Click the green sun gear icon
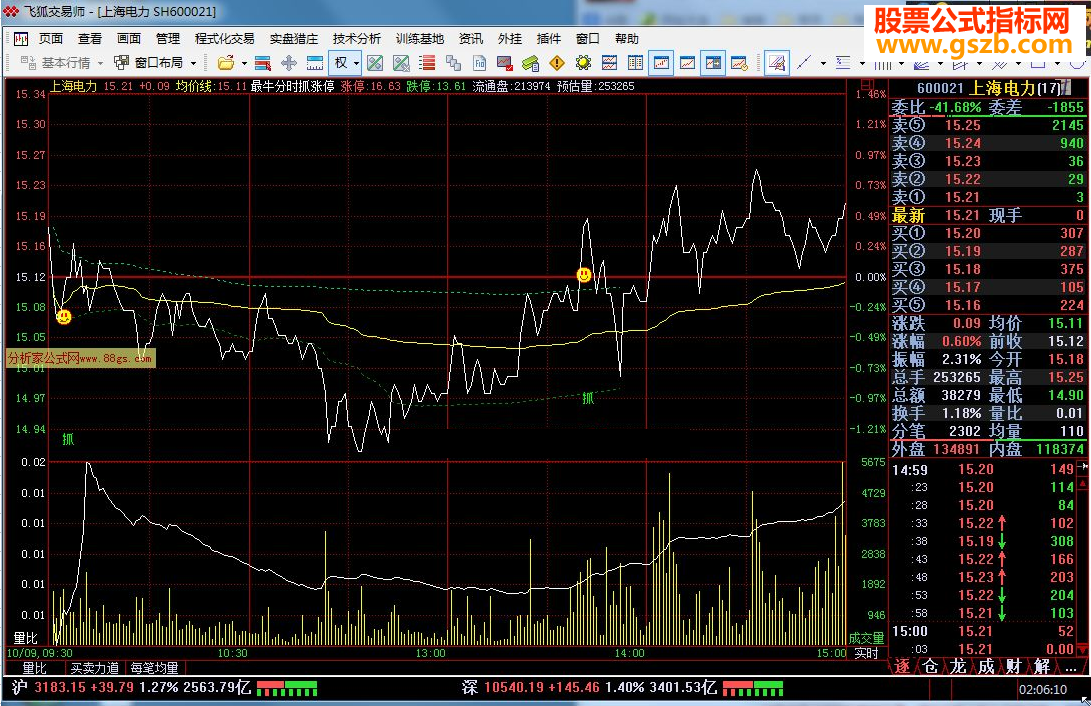 (583, 63)
